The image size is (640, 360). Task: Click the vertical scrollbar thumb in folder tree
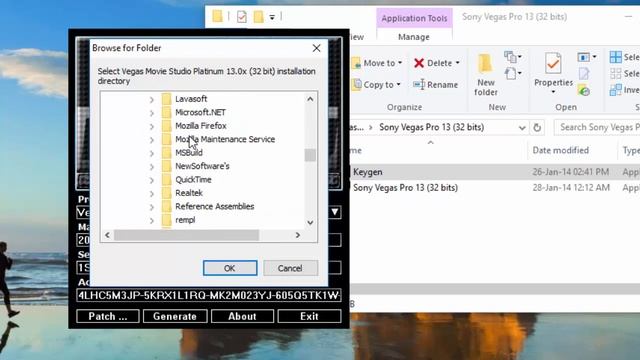click(x=310, y=155)
